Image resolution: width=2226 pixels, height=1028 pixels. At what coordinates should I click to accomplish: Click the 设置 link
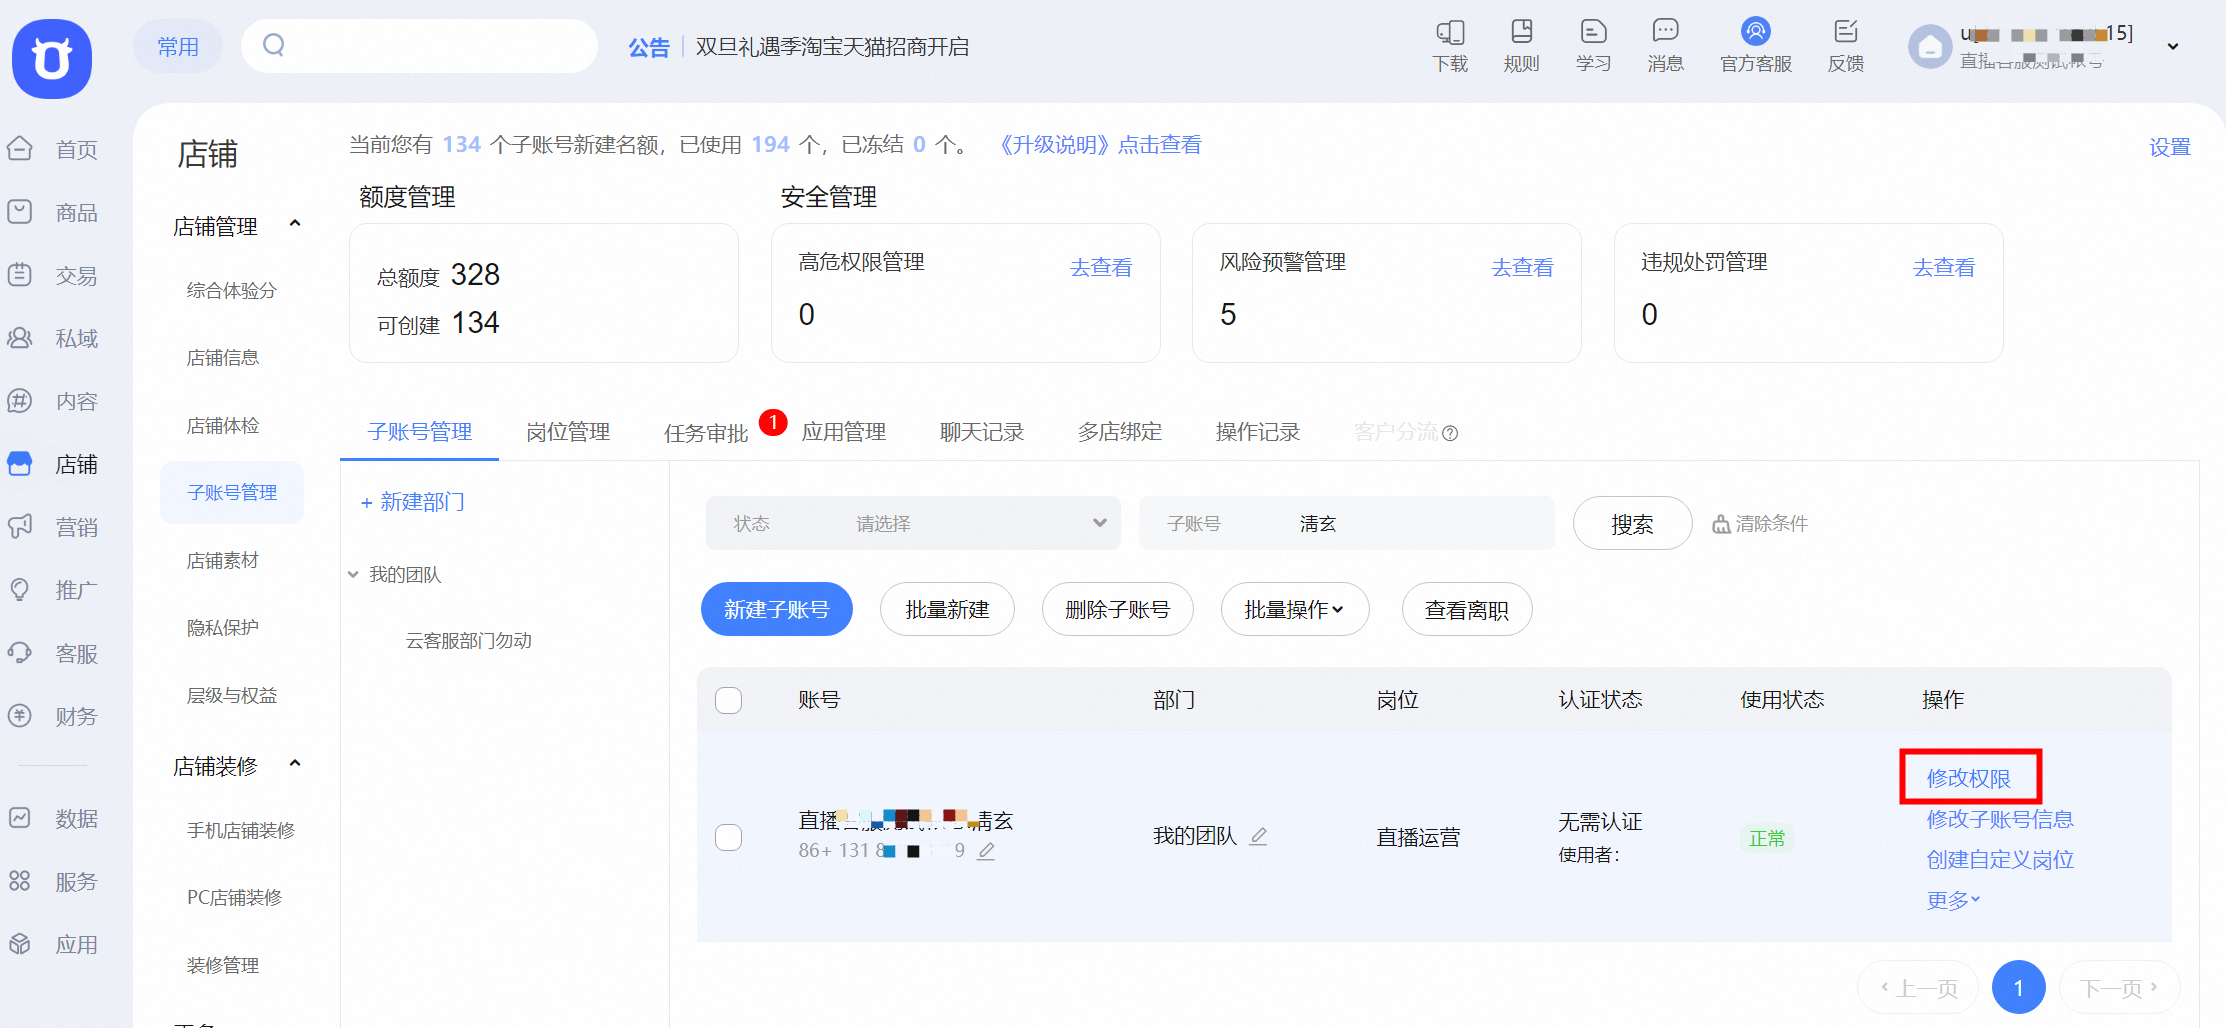[2170, 147]
